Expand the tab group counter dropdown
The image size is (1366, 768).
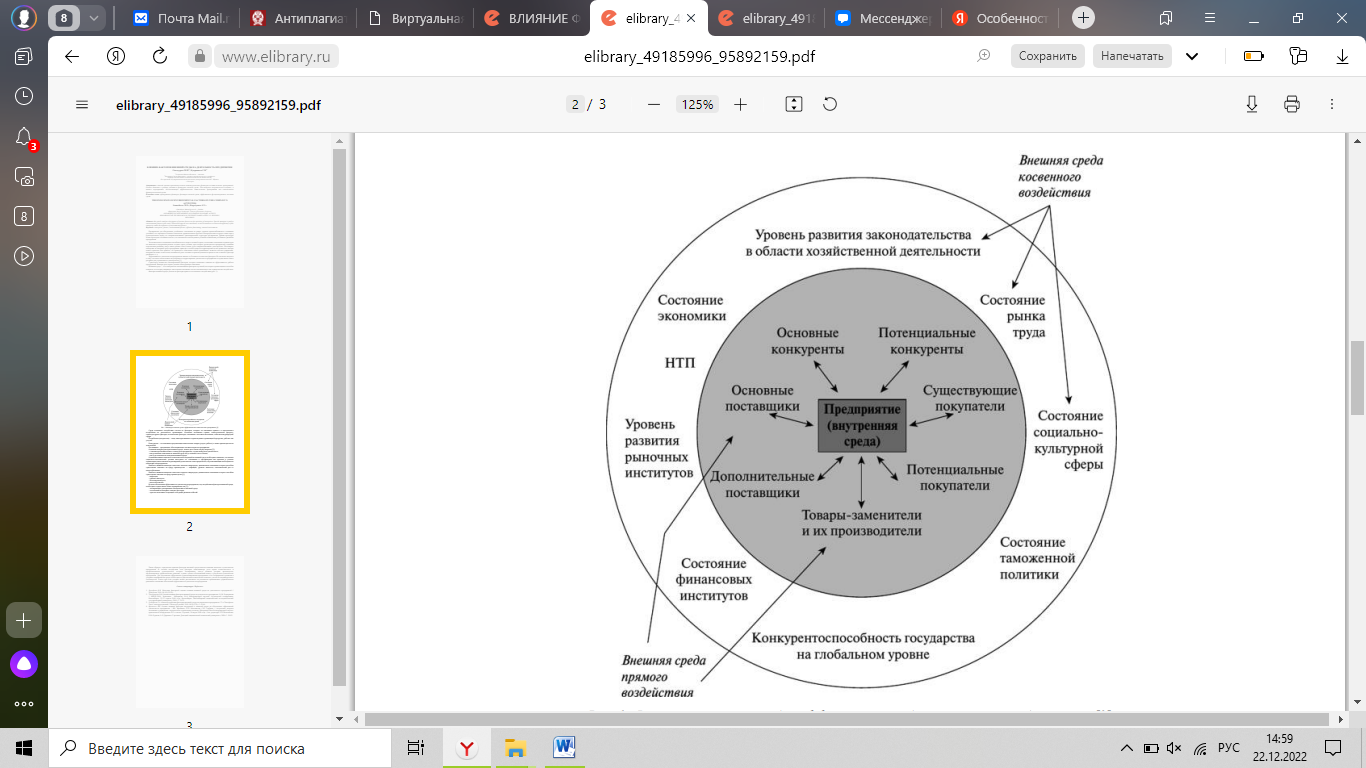94,18
